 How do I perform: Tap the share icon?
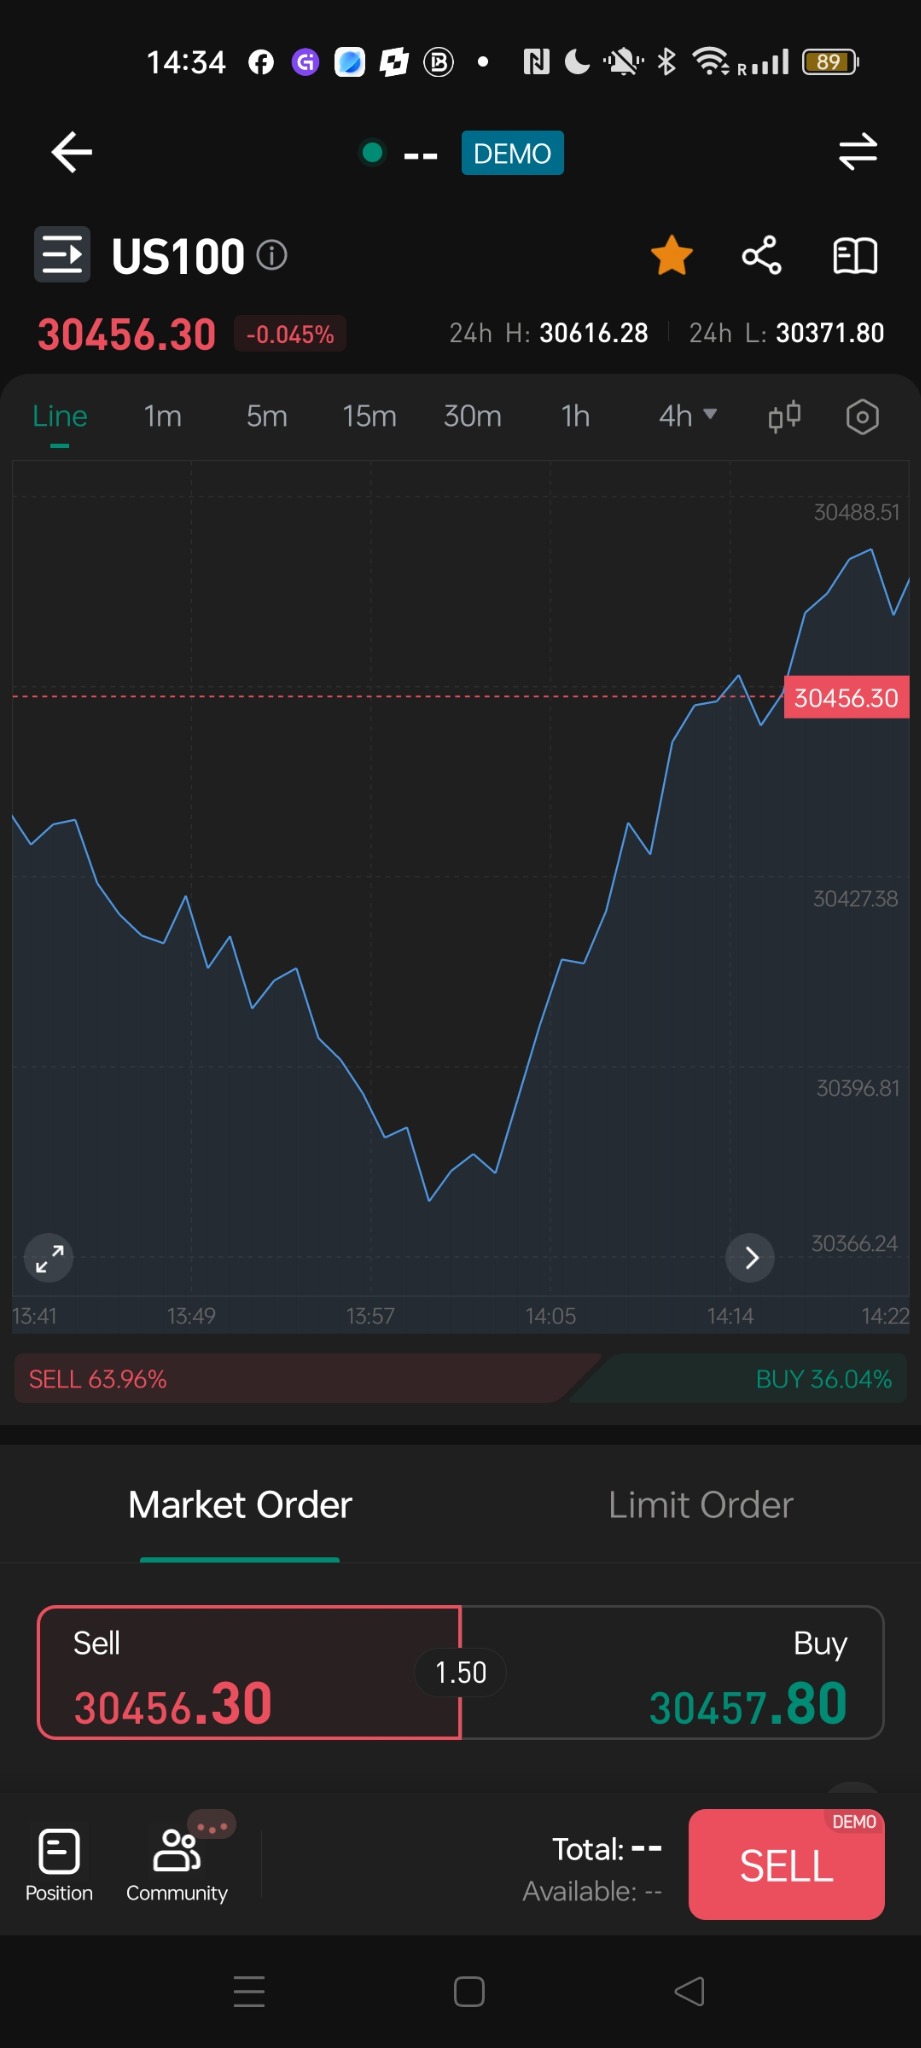761,255
